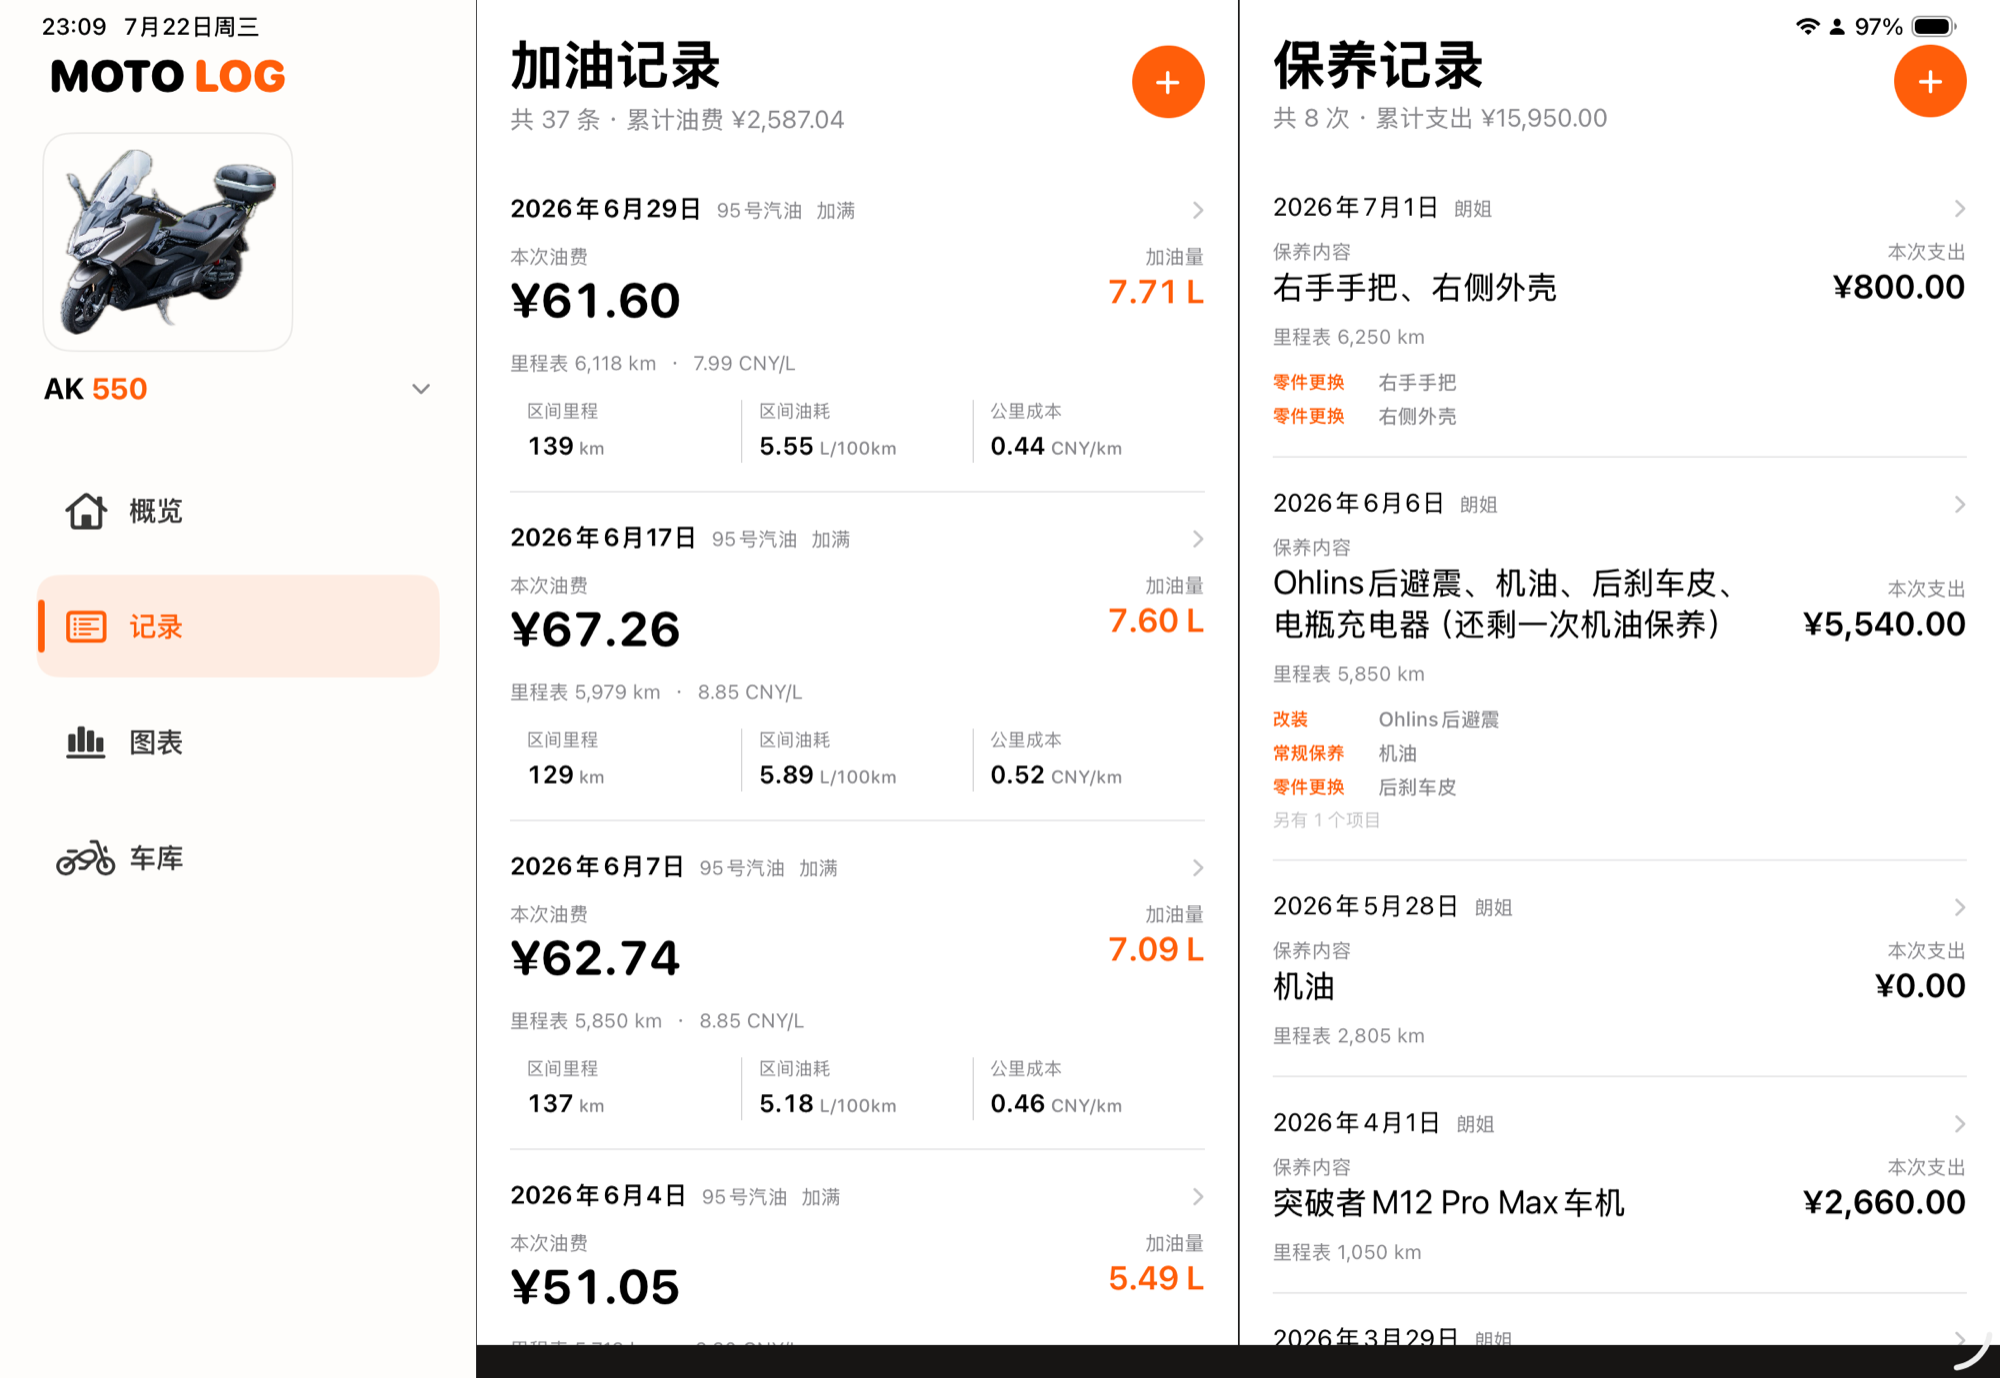Click the 保养记录 heading
This screenshot has width=2000, height=1378.
[1378, 66]
